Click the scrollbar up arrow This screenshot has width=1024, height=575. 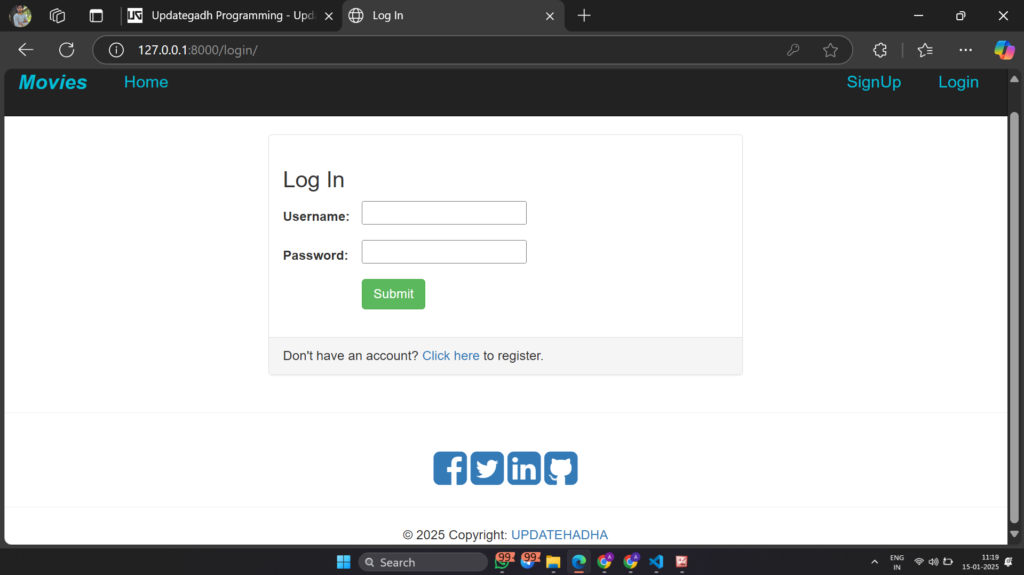pos(1014,79)
